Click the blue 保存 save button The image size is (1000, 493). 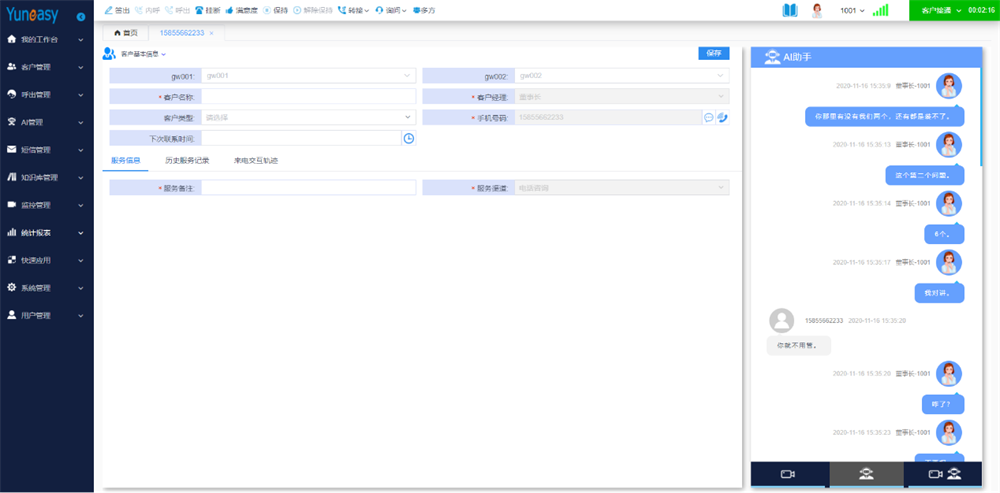pyautogui.click(x=714, y=54)
